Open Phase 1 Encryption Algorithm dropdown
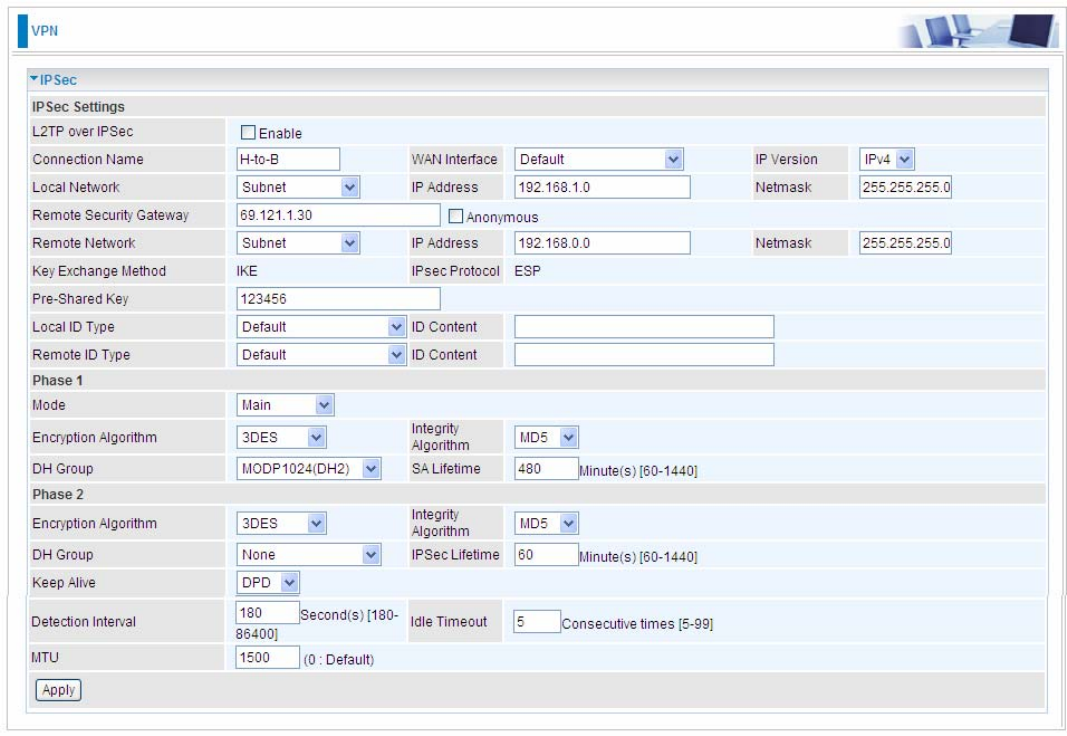The width and height of the screenshot is (1067, 736). point(281,437)
